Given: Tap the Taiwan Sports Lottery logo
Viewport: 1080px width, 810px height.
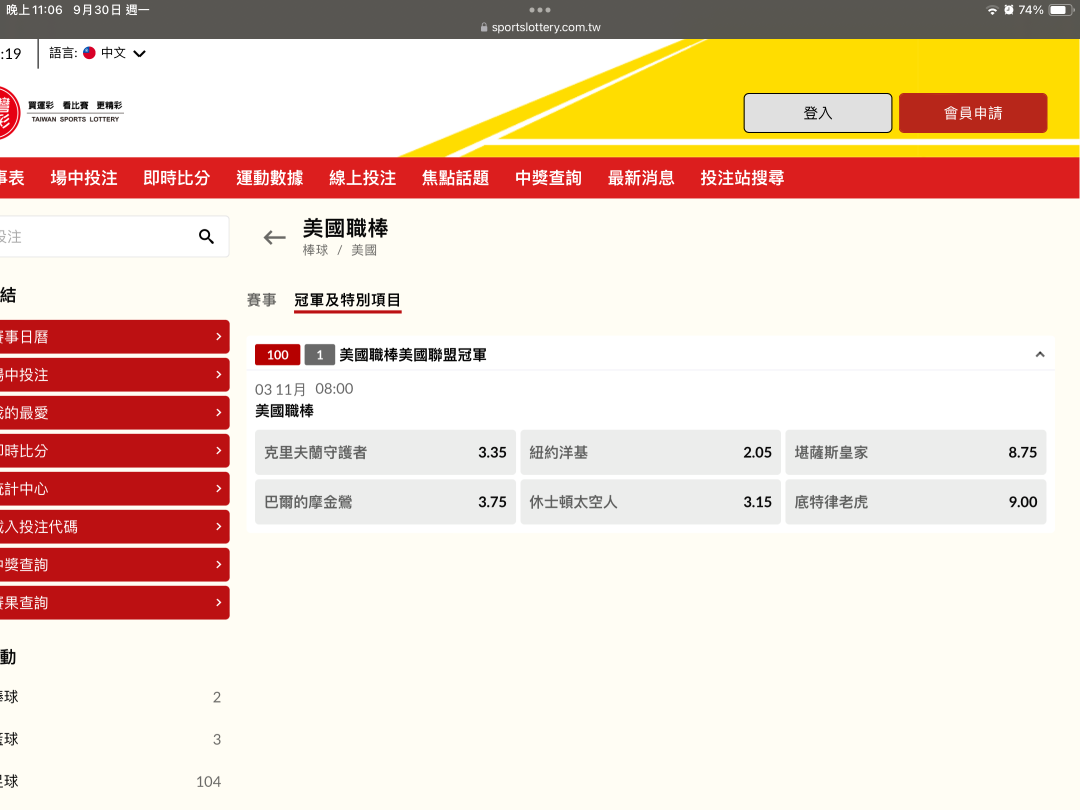Looking at the screenshot, I should 61,112.
